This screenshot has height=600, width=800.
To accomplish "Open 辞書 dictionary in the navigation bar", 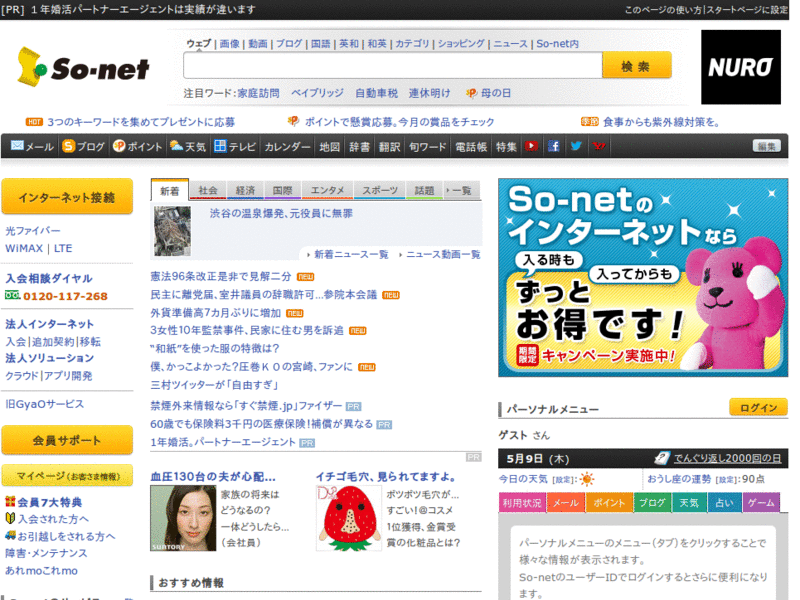I will 359,147.
